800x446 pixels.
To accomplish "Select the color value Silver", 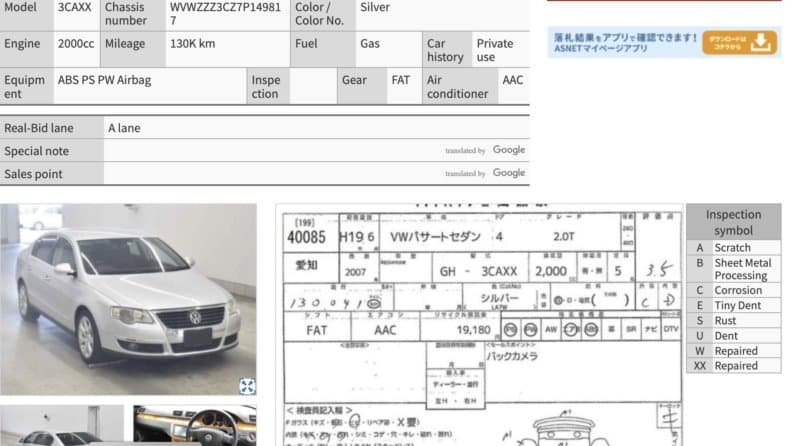I will 375,7.
